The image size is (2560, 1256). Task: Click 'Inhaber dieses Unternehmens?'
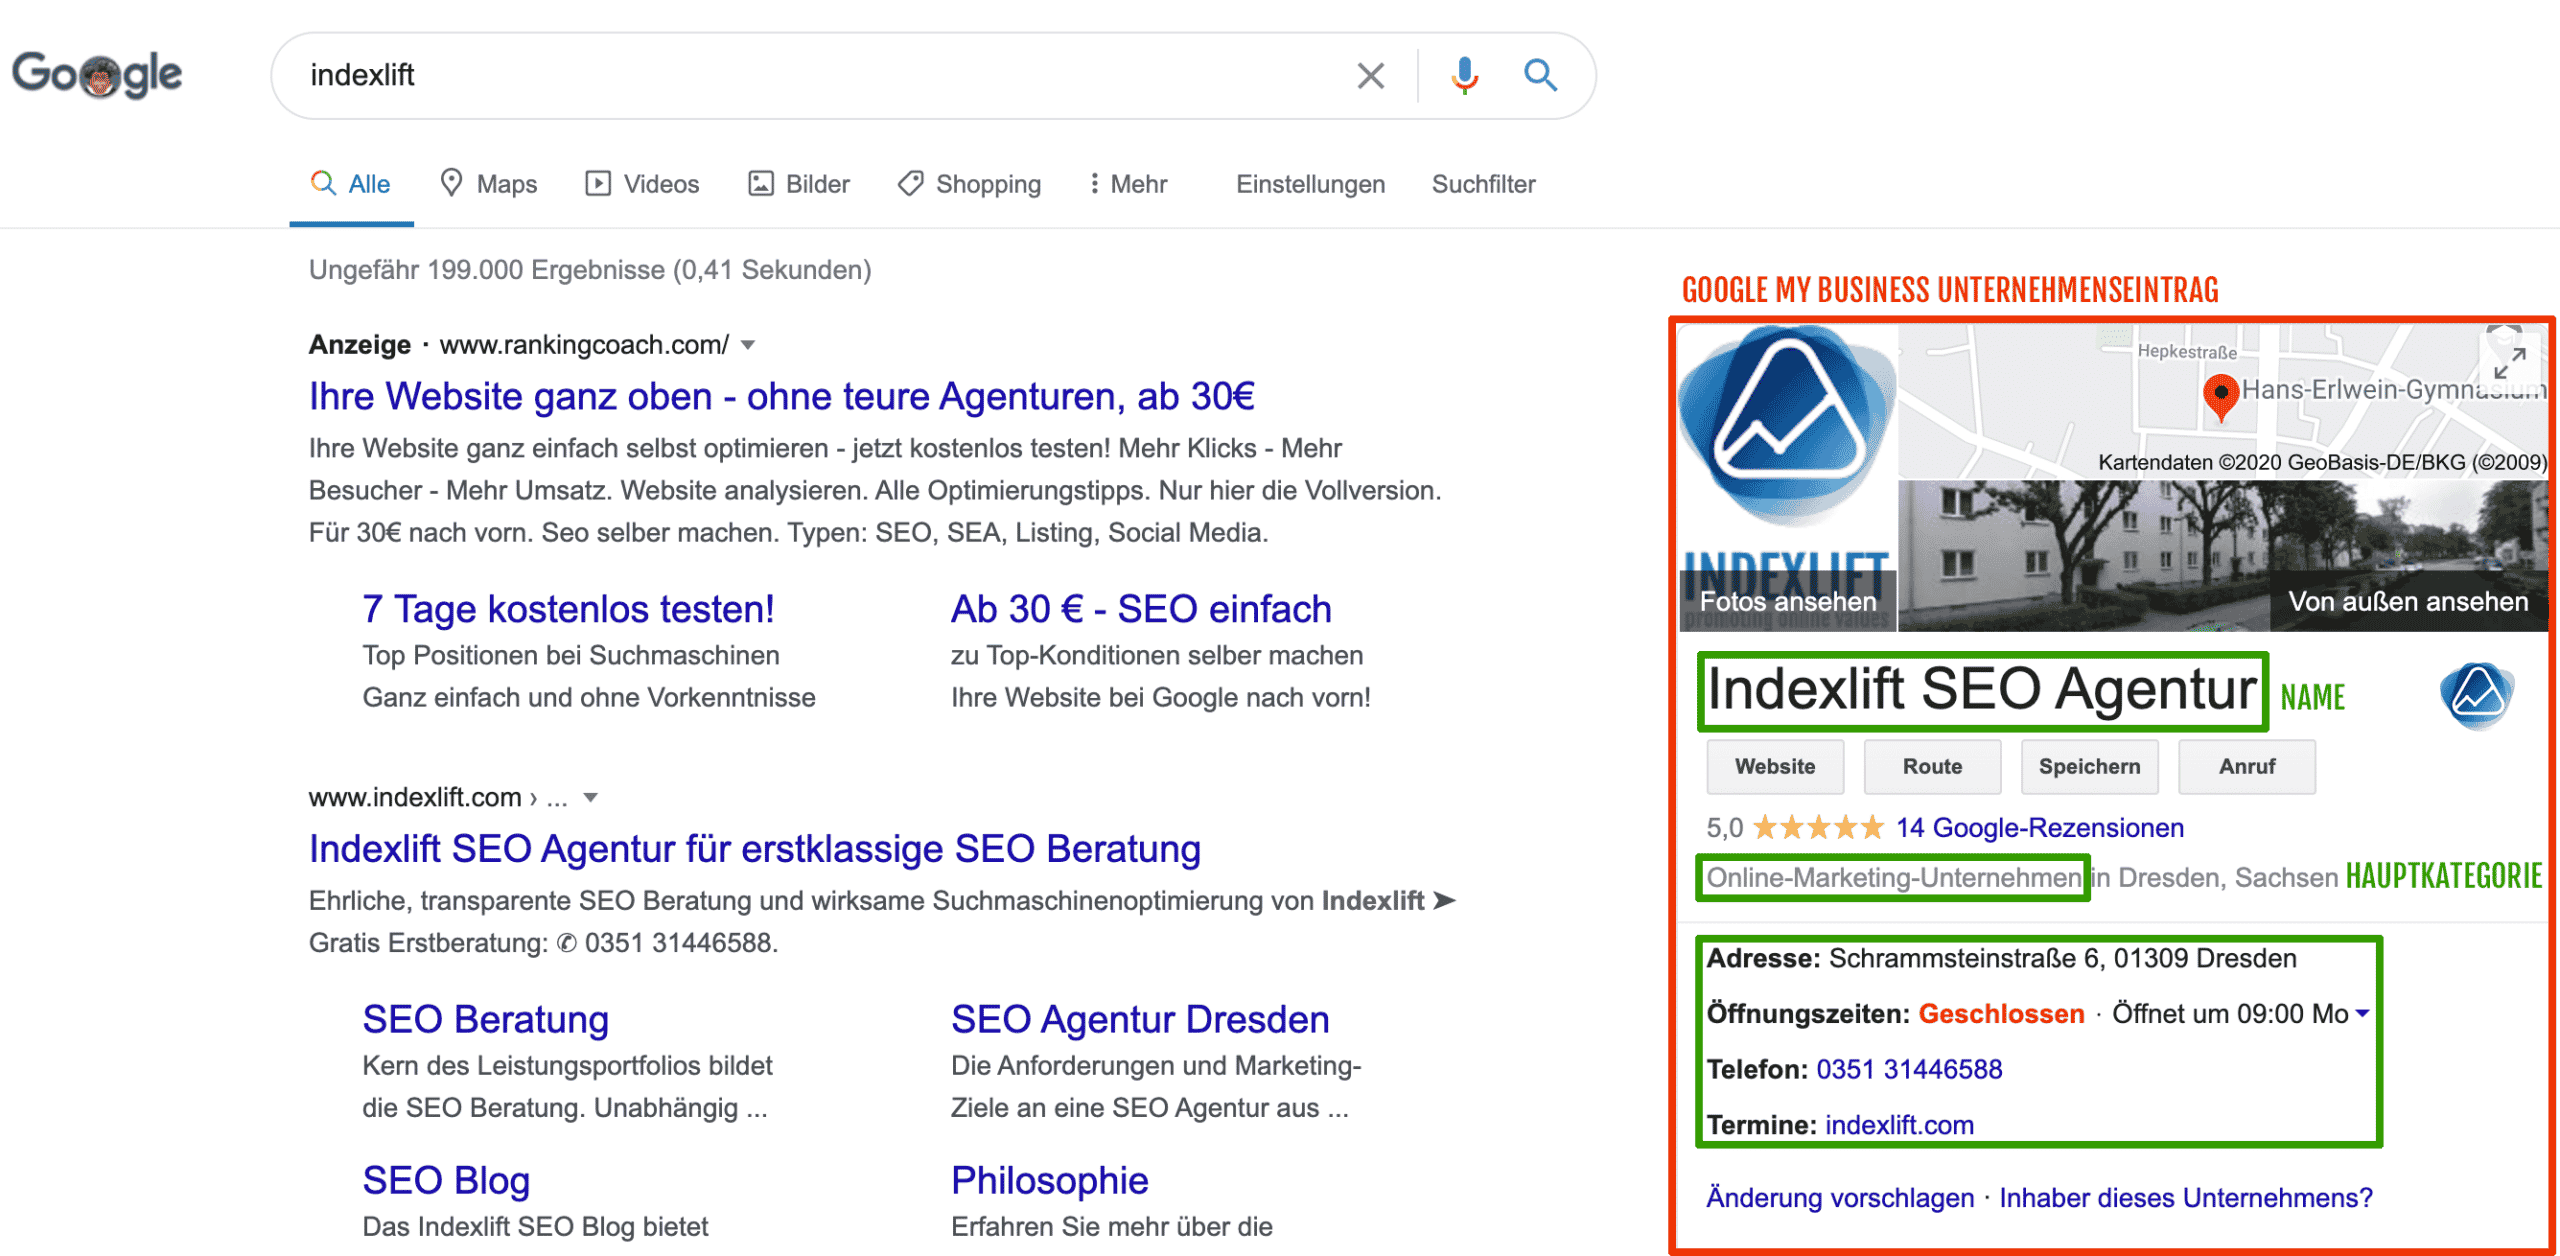2186,1198
